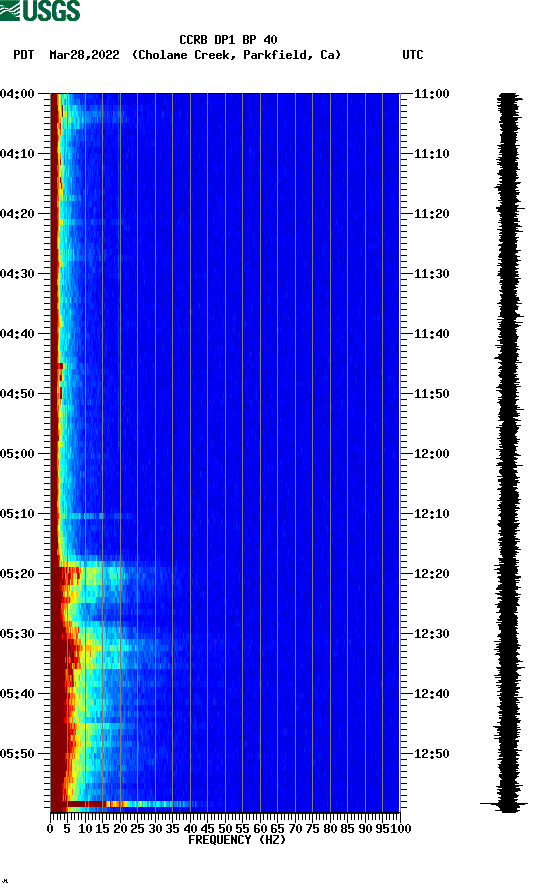This screenshot has height=892, width=552.
Task: Click the 25 Hz frequency tick label
Action: coord(137,829)
